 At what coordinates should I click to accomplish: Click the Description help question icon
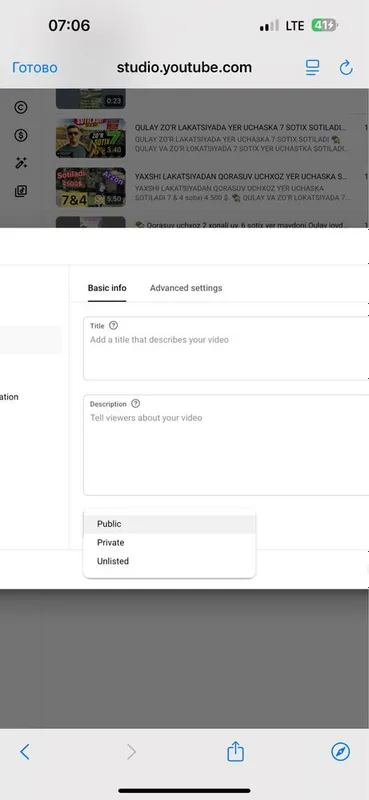pos(135,404)
